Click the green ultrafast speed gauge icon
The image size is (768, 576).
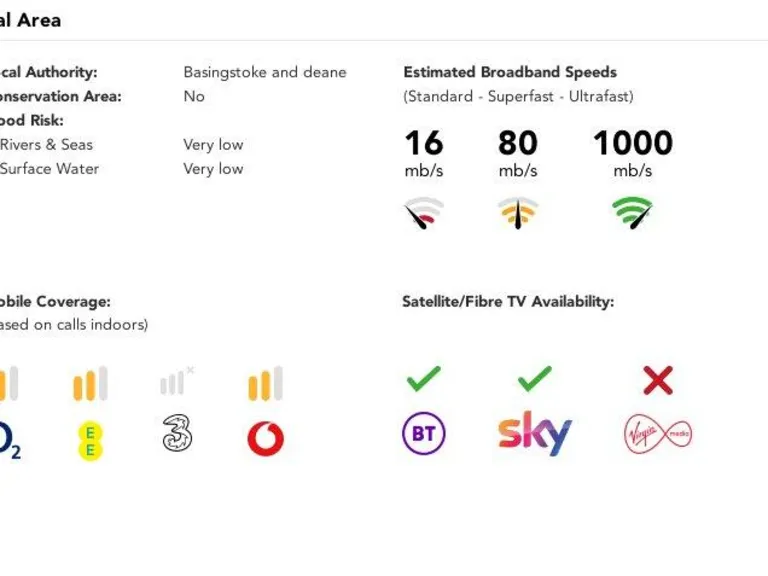click(632, 212)
